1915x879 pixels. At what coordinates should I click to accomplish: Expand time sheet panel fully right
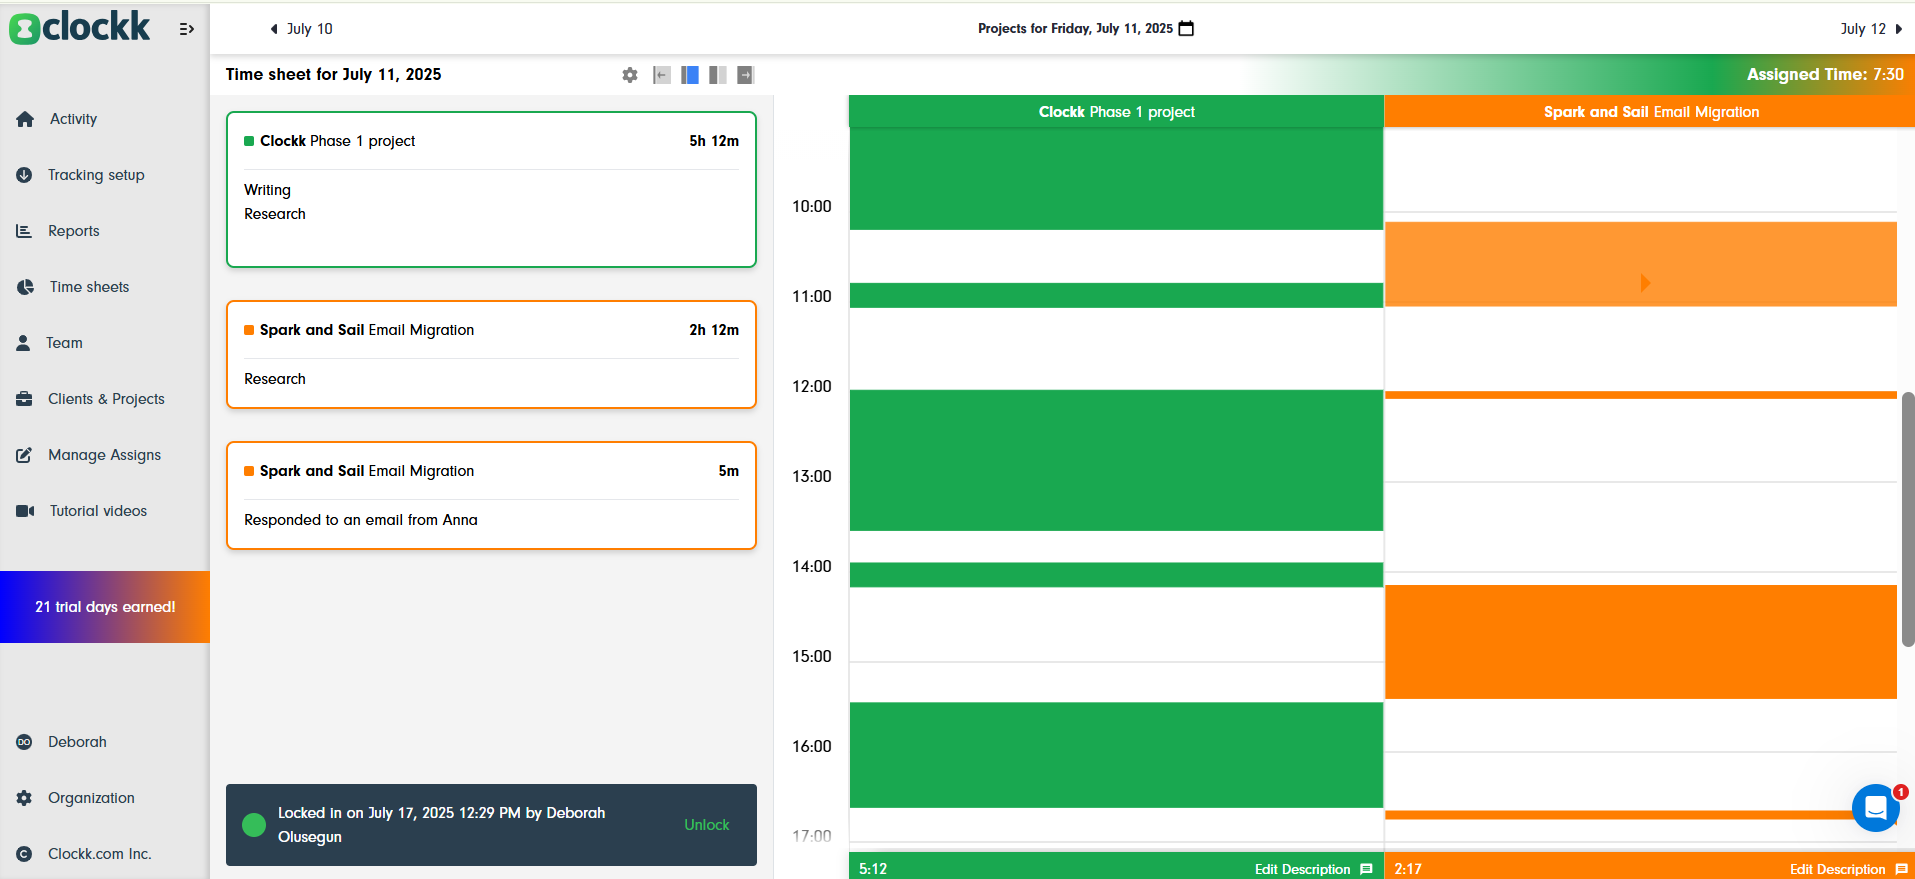point(746,75)
